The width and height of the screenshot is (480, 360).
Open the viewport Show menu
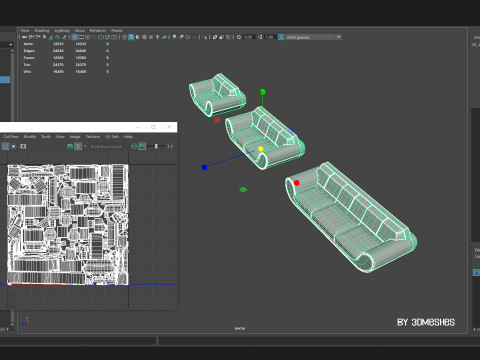click(x=80, y=30)
